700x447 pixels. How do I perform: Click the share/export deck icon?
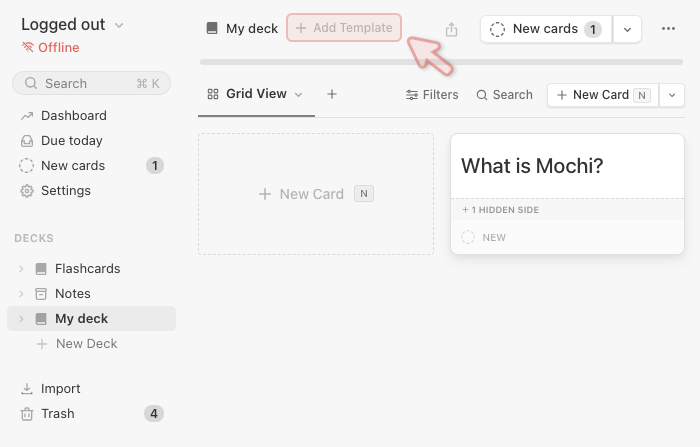(451, 29)
